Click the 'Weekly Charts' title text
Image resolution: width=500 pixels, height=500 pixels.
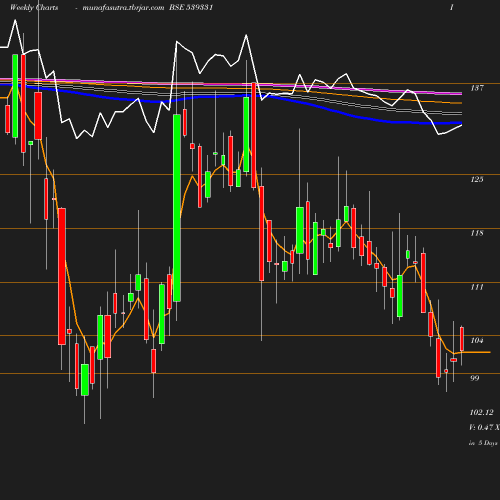34,7
